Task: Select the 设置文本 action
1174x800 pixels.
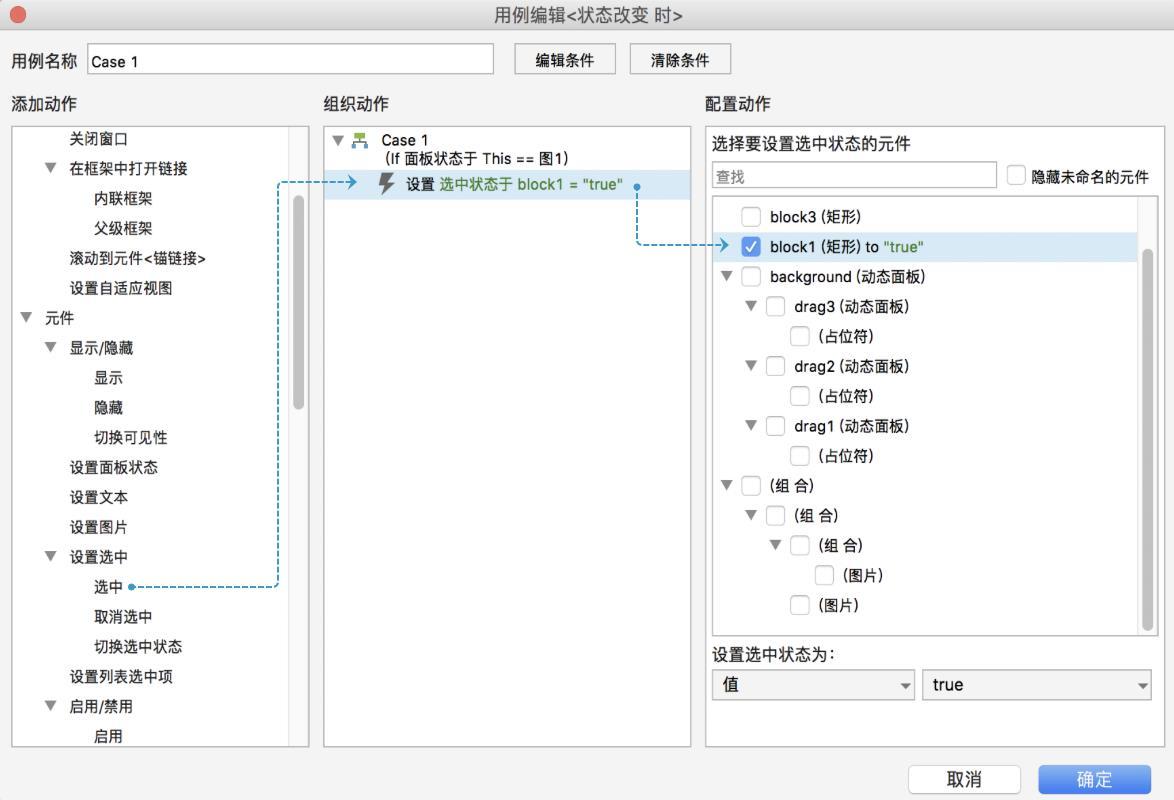Action: pos(98,497)
